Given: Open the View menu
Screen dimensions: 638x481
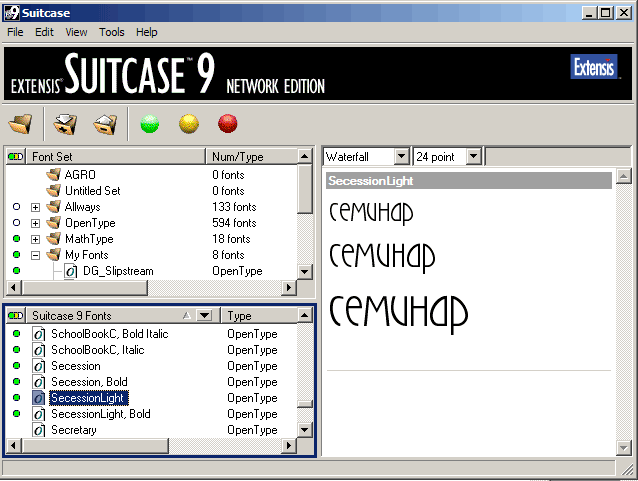Looking at the screenshot, I should click(x=76, y=32).
